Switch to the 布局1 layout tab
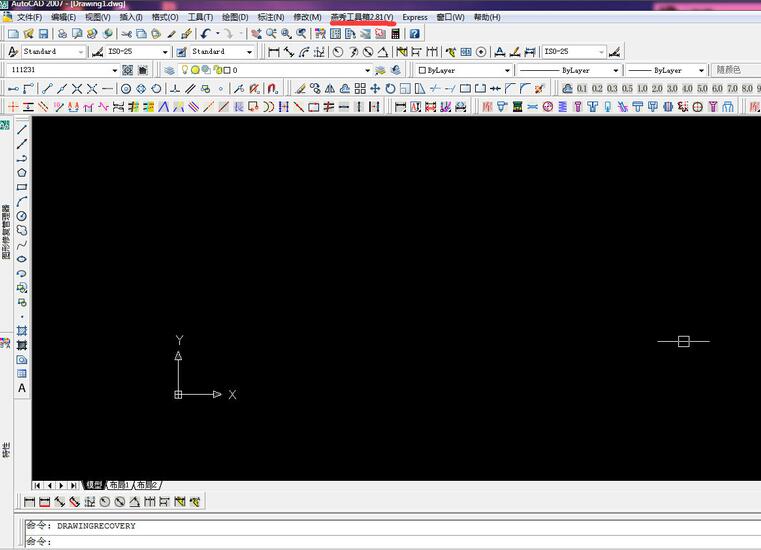Image resolution: width=761 pixels, height=550 pixels. tap(120, 485)
